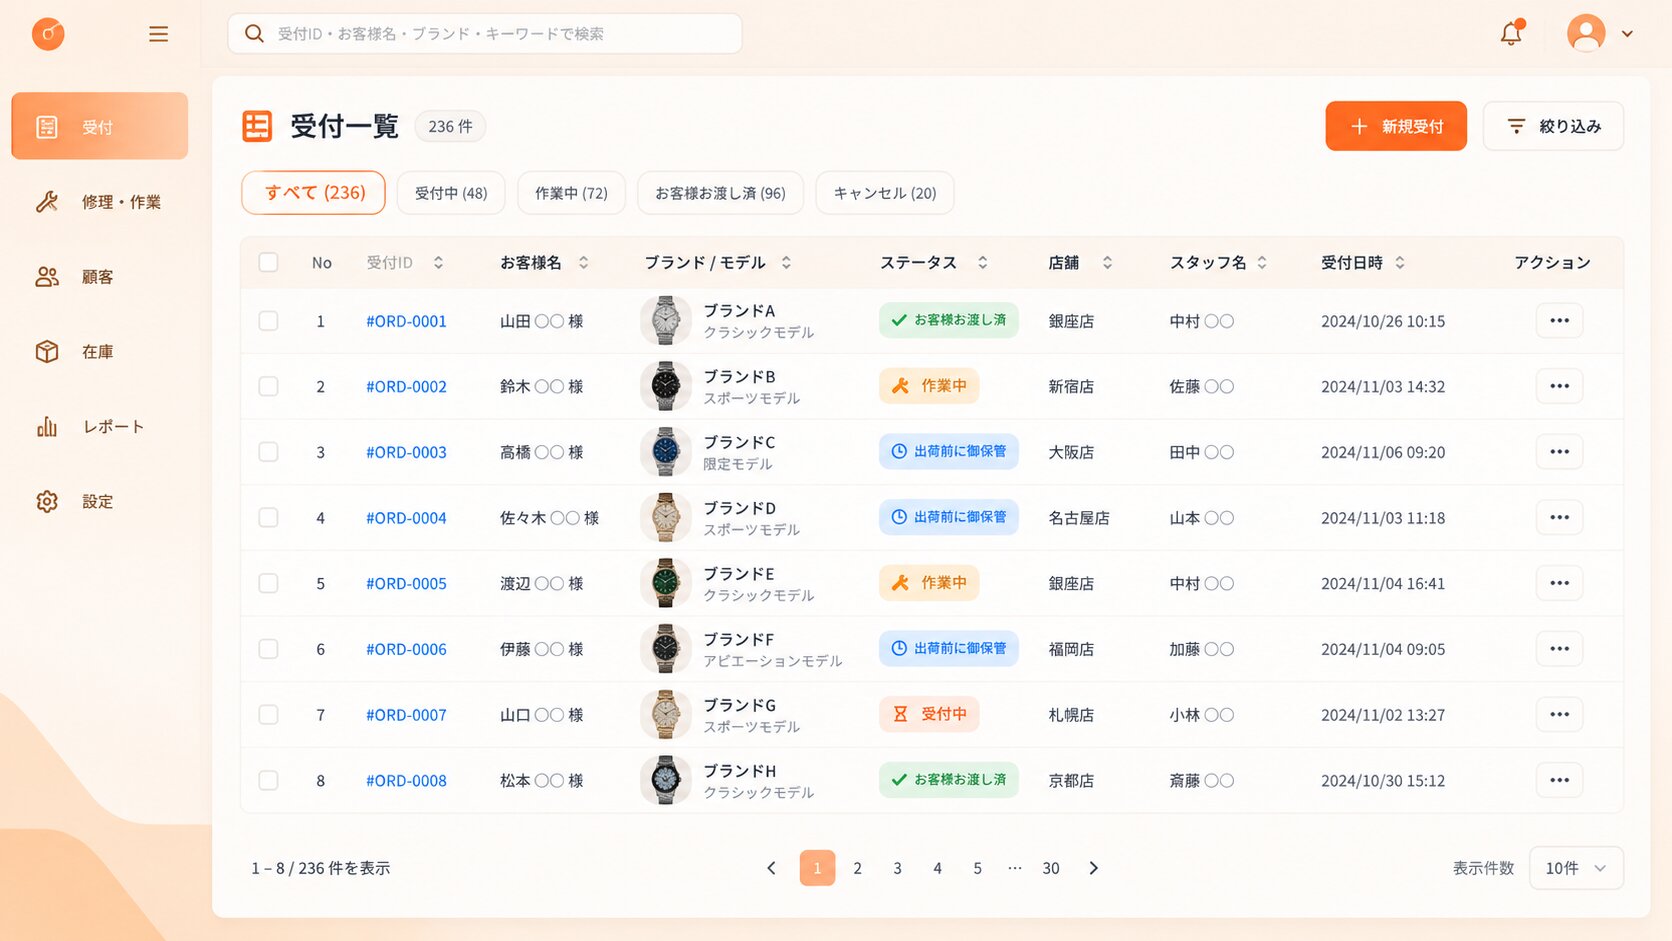Go to page 30

coord(1051,868)
